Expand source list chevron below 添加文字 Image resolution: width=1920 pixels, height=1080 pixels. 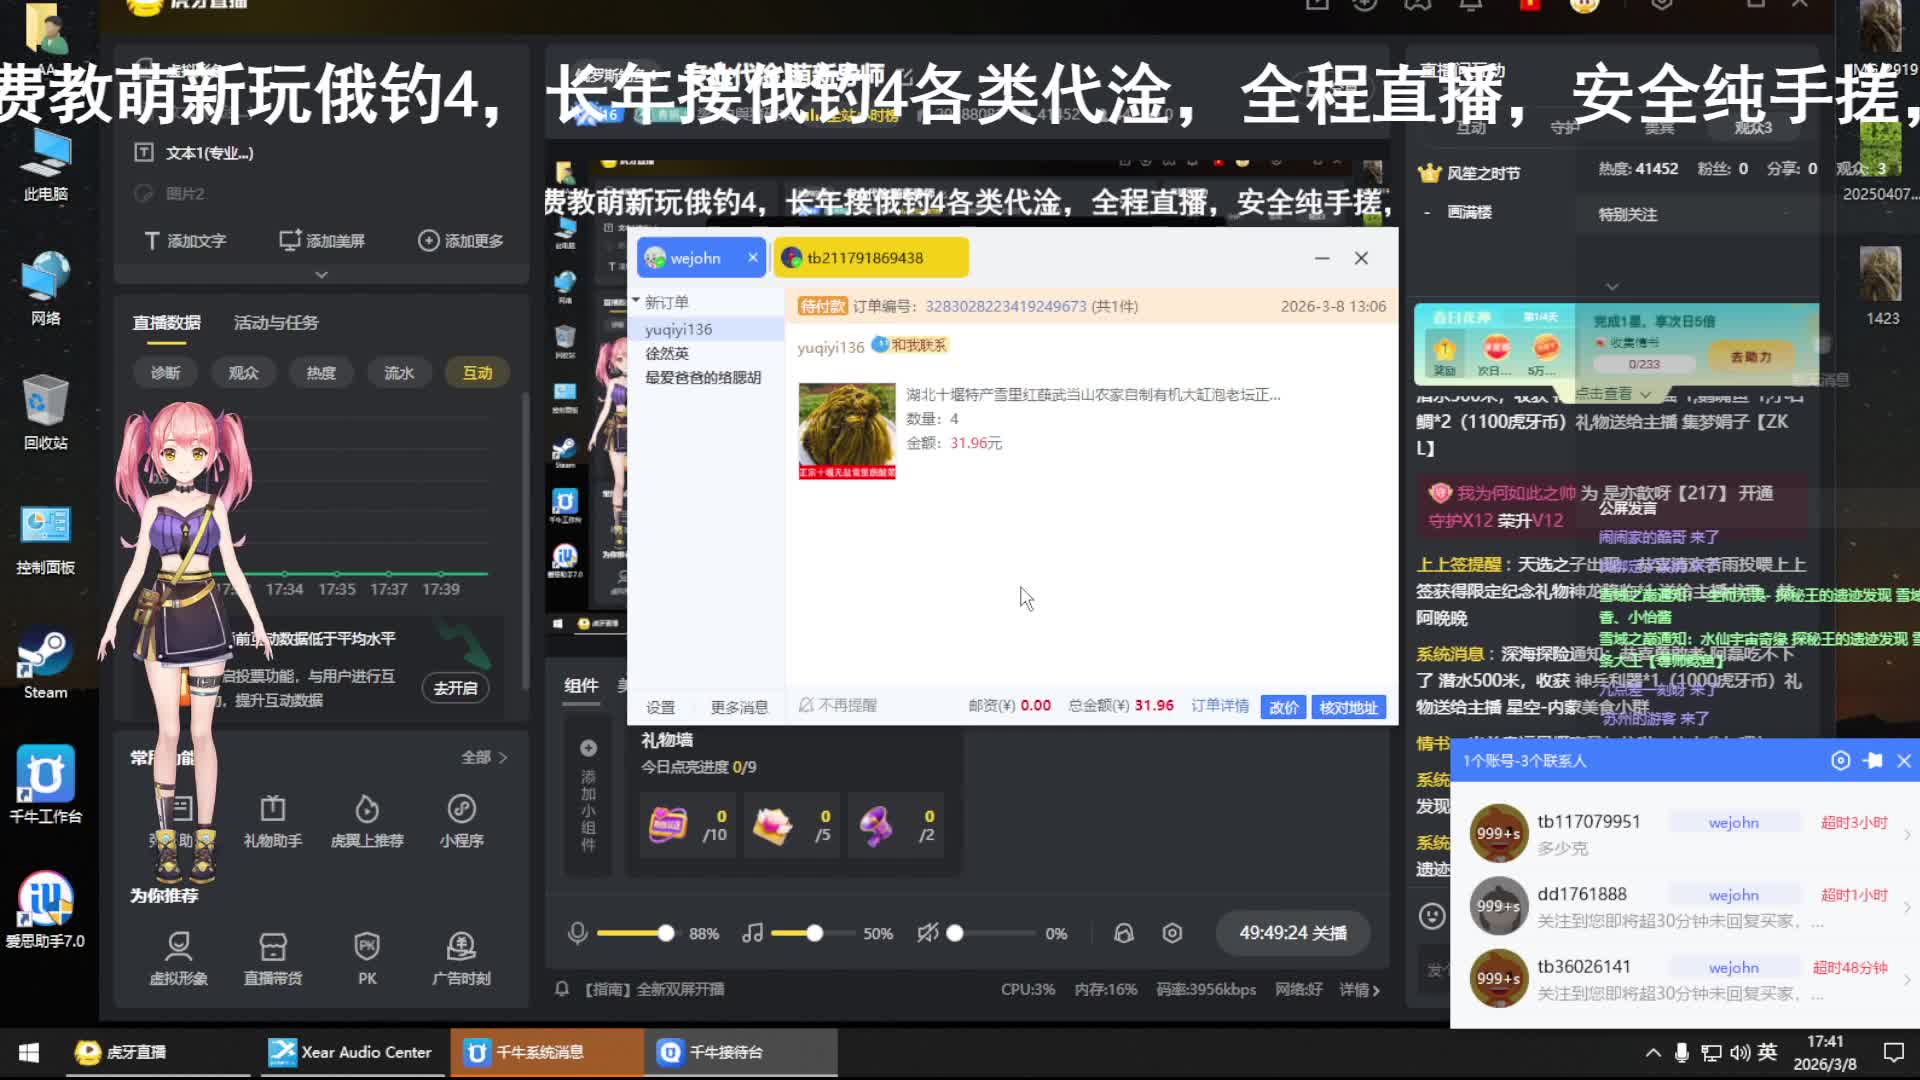pyautogui.click(x=321, y=274)
